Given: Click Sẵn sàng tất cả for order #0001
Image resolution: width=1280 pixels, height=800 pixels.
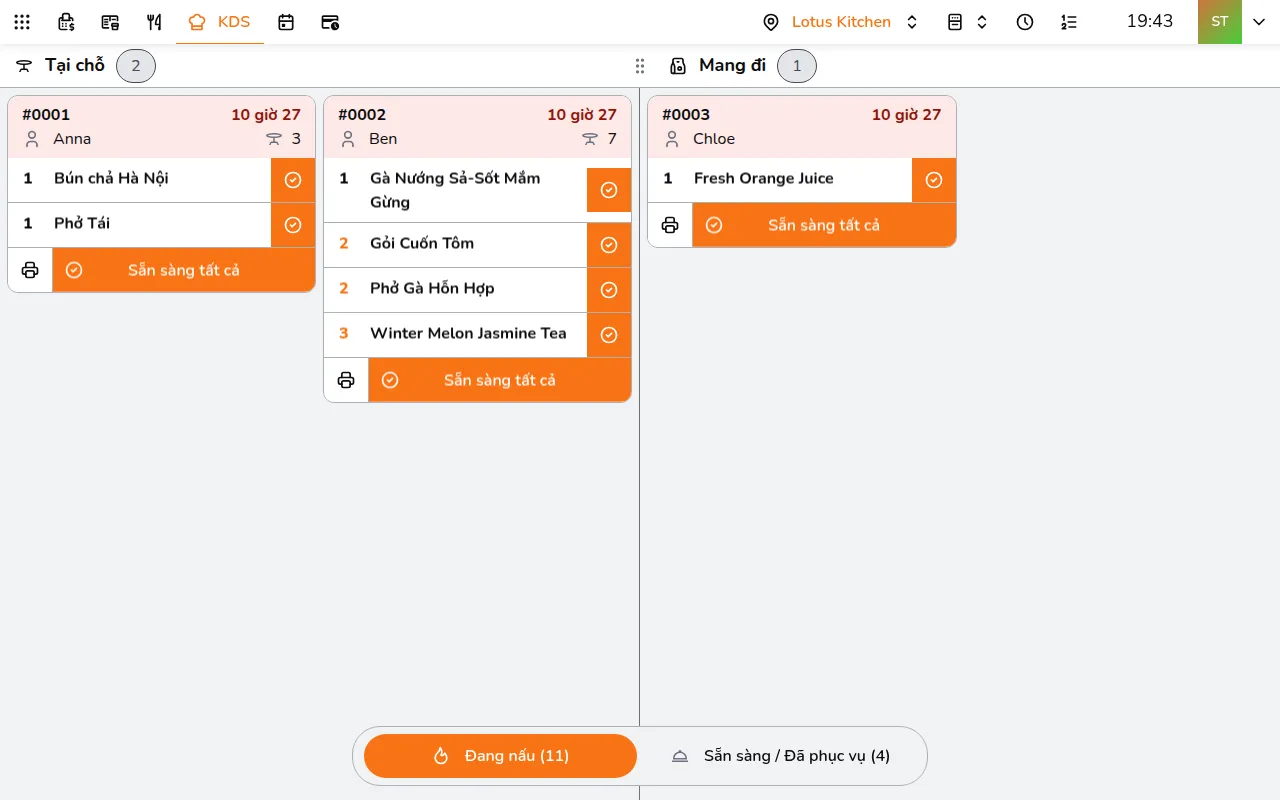Looking at the screenshot, I should click(184, 270).
